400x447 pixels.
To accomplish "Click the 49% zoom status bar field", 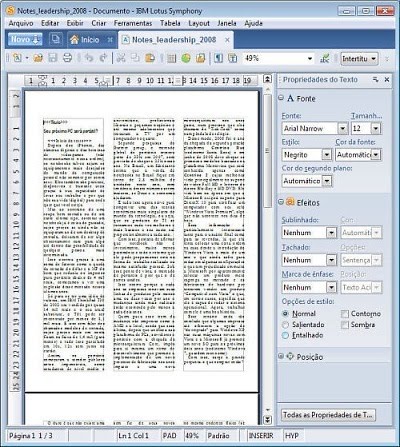I will [192, 436].
